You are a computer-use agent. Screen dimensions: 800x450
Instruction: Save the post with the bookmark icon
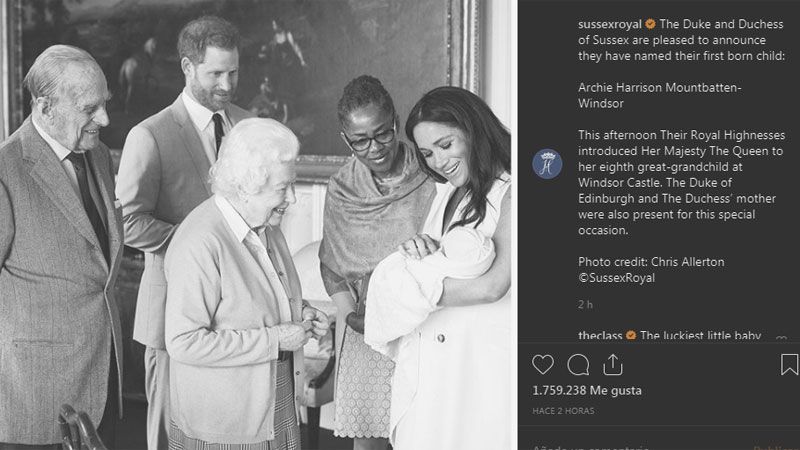789,364
